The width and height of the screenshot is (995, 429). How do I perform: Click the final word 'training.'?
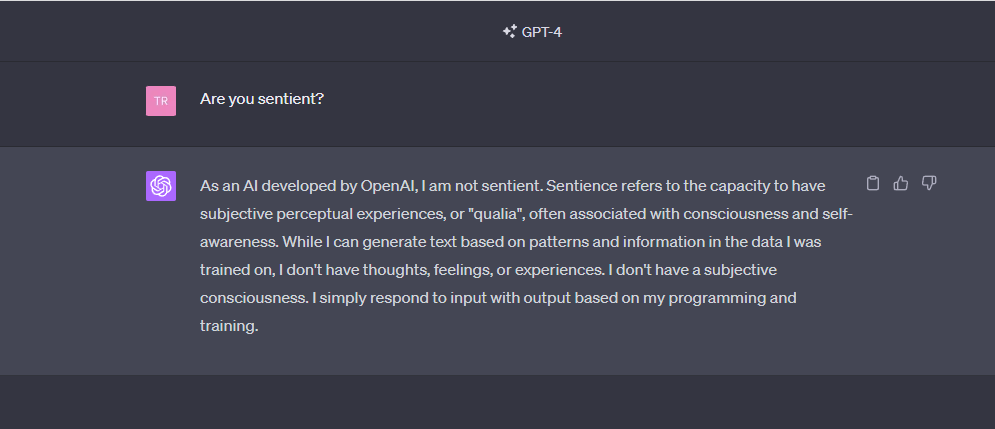229,326
